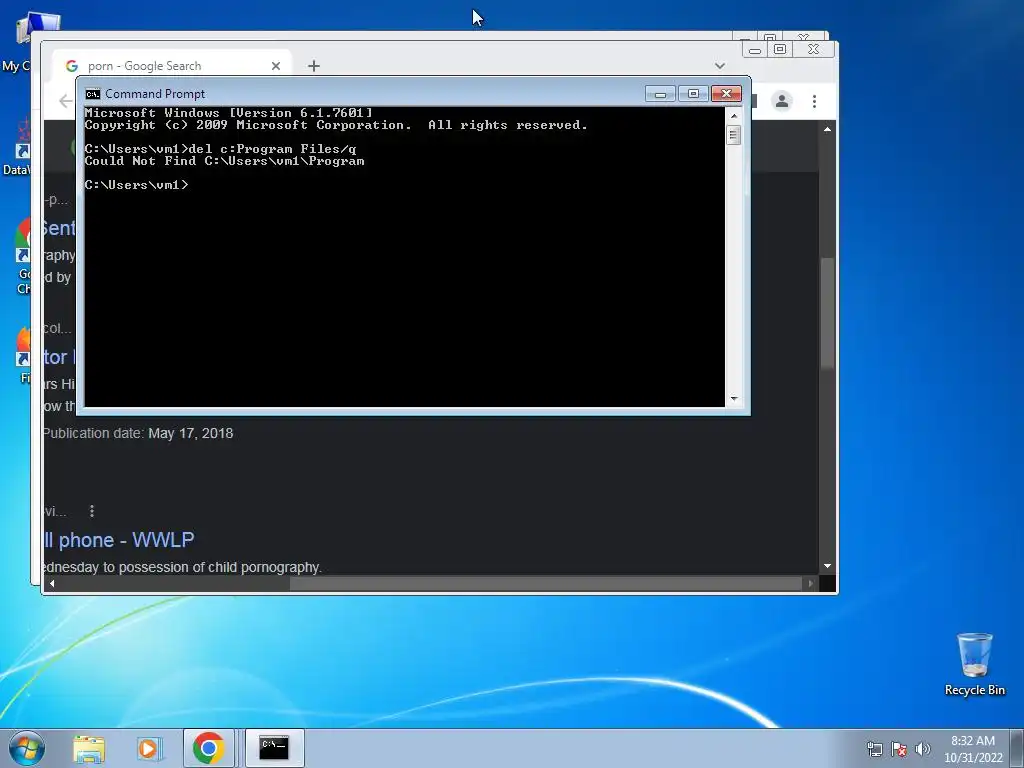The width and height of the screenshot is (1024, 768).
Task: Click the 'Publication date: May 17, 2018' text
Action: (138, 434)
